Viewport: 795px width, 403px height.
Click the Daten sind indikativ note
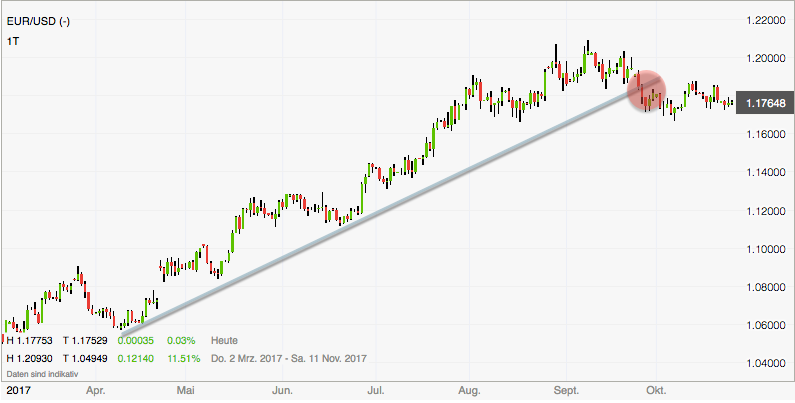coord(43,374)
